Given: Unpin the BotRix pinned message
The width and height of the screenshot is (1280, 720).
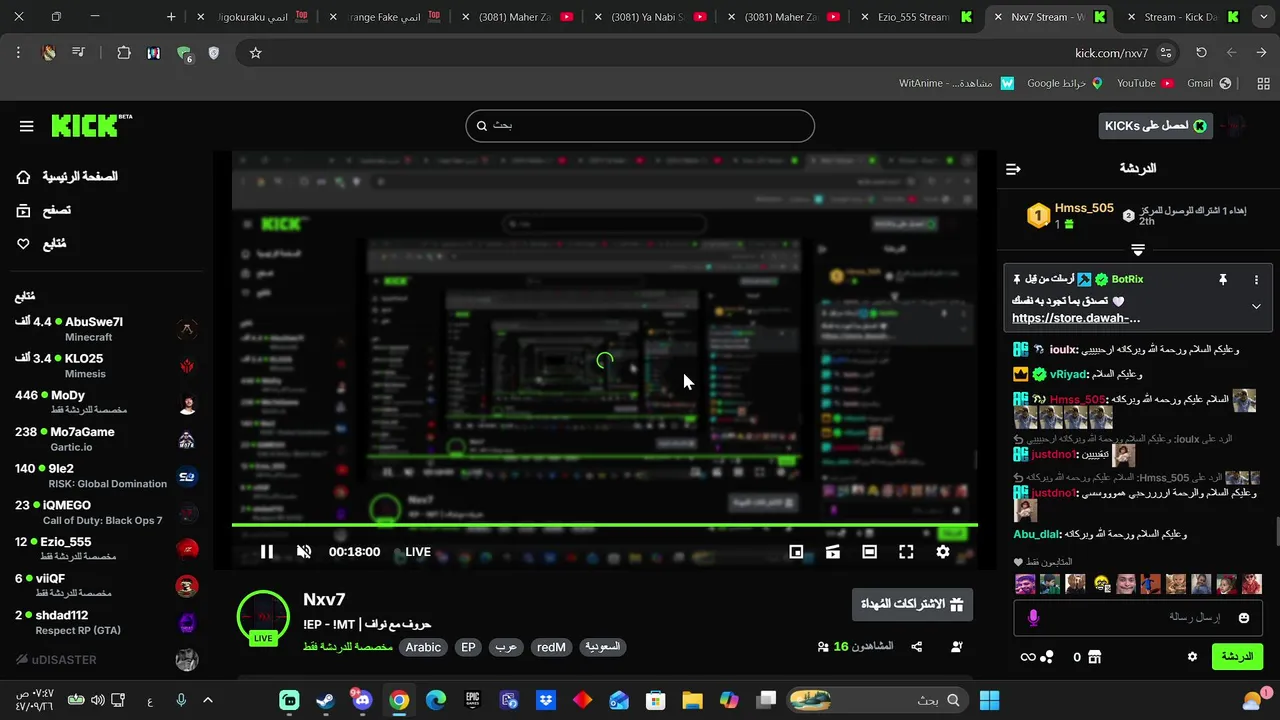Looking at the screenshot, I should click(1222, 280).
